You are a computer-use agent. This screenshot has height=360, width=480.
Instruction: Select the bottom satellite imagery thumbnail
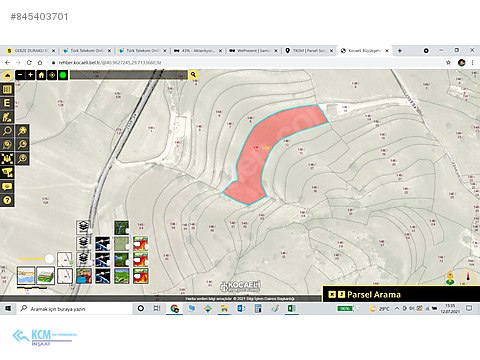(102, 276)
